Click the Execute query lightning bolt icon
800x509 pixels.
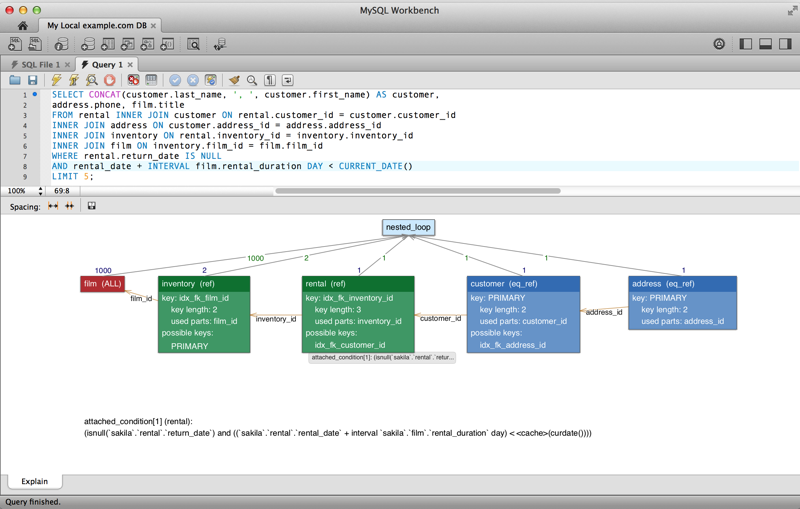pos(56,80)
